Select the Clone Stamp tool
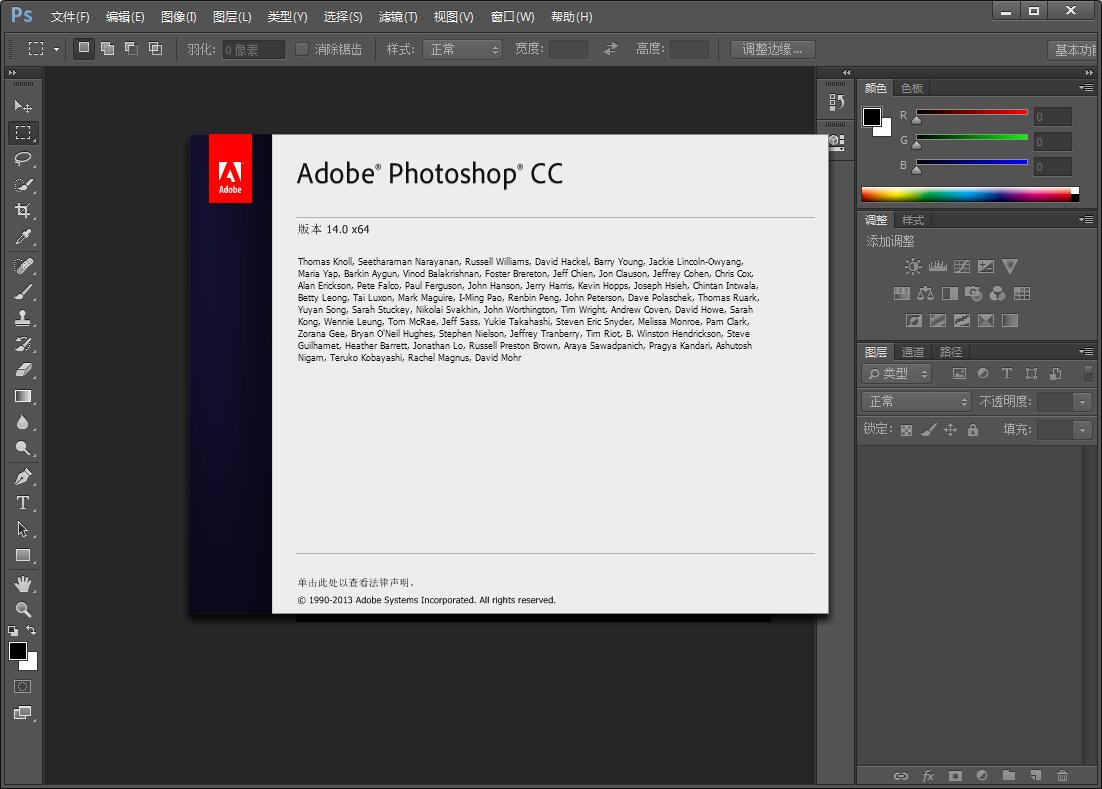The width and height of the screenshot is (1102, 789). click(23, 318)
